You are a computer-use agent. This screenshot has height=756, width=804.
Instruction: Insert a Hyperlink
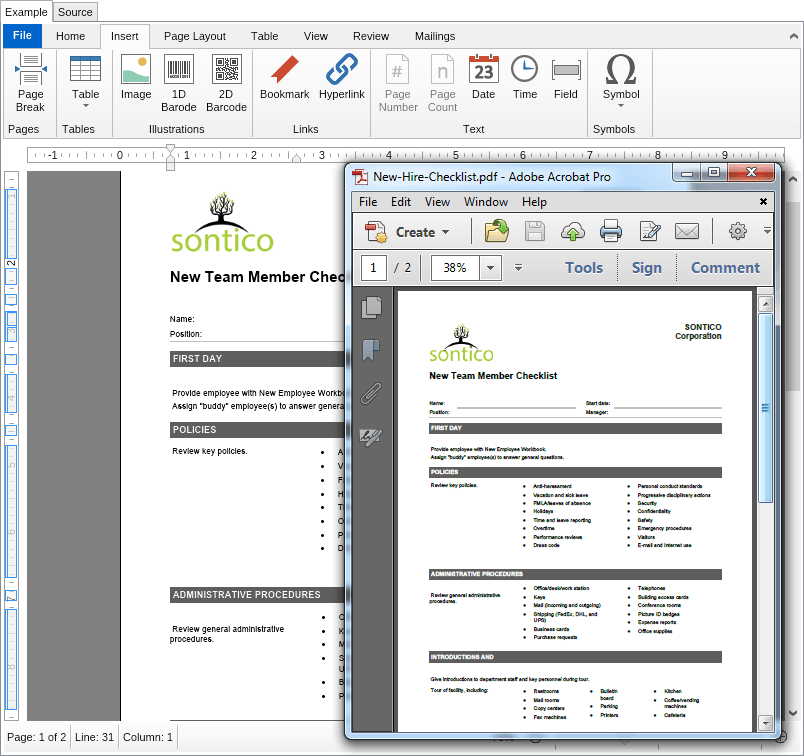(x=342, y=77)
